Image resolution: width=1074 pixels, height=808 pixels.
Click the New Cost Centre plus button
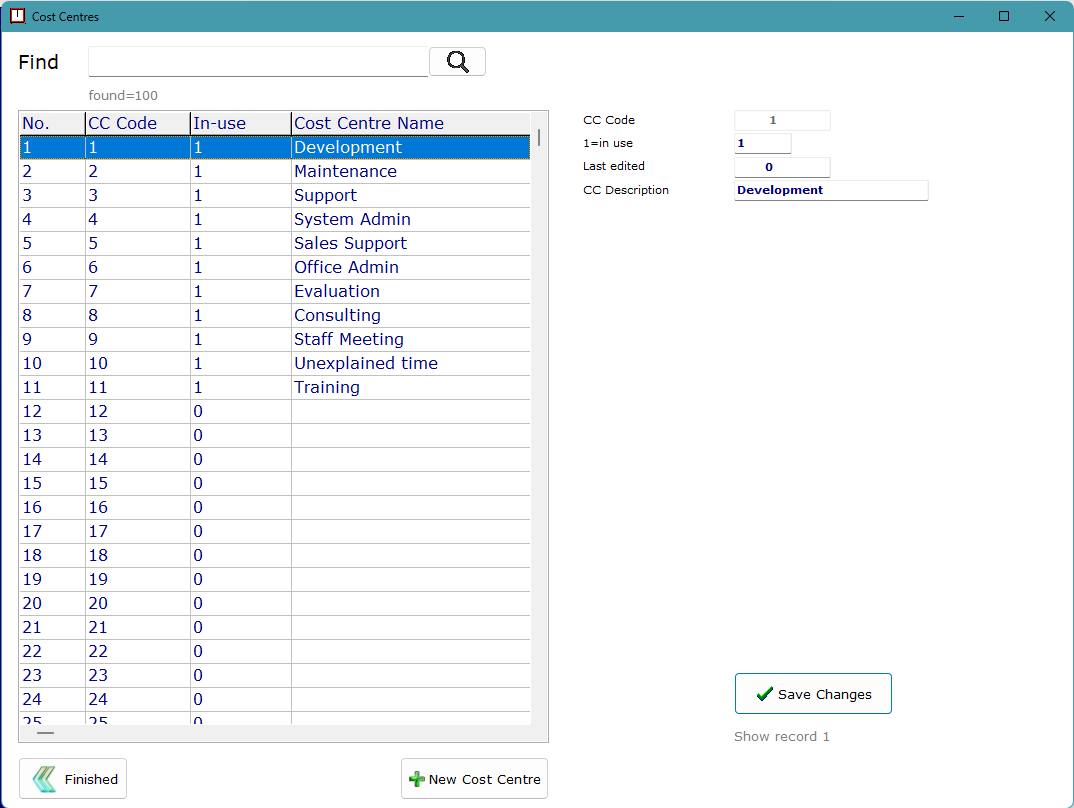(474, 779)
